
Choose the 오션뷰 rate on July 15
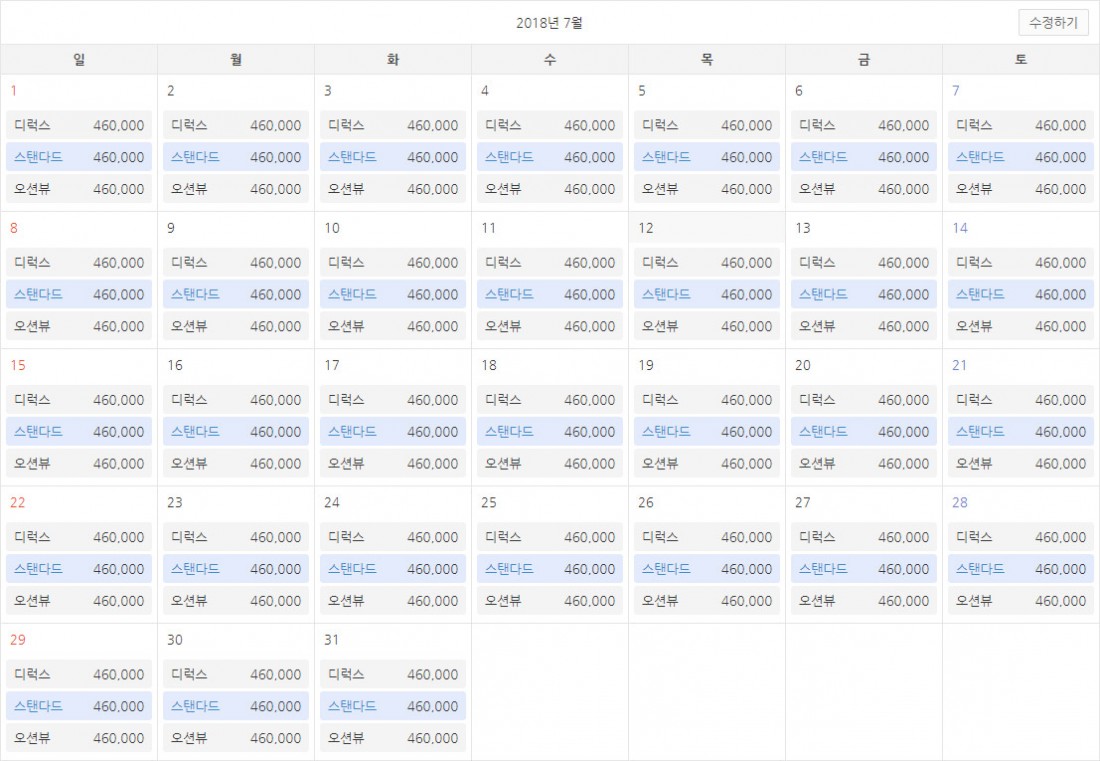(79, 464)
